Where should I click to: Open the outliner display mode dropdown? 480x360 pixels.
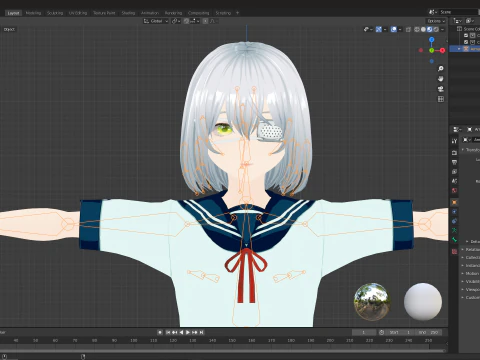tap(469, 21)
